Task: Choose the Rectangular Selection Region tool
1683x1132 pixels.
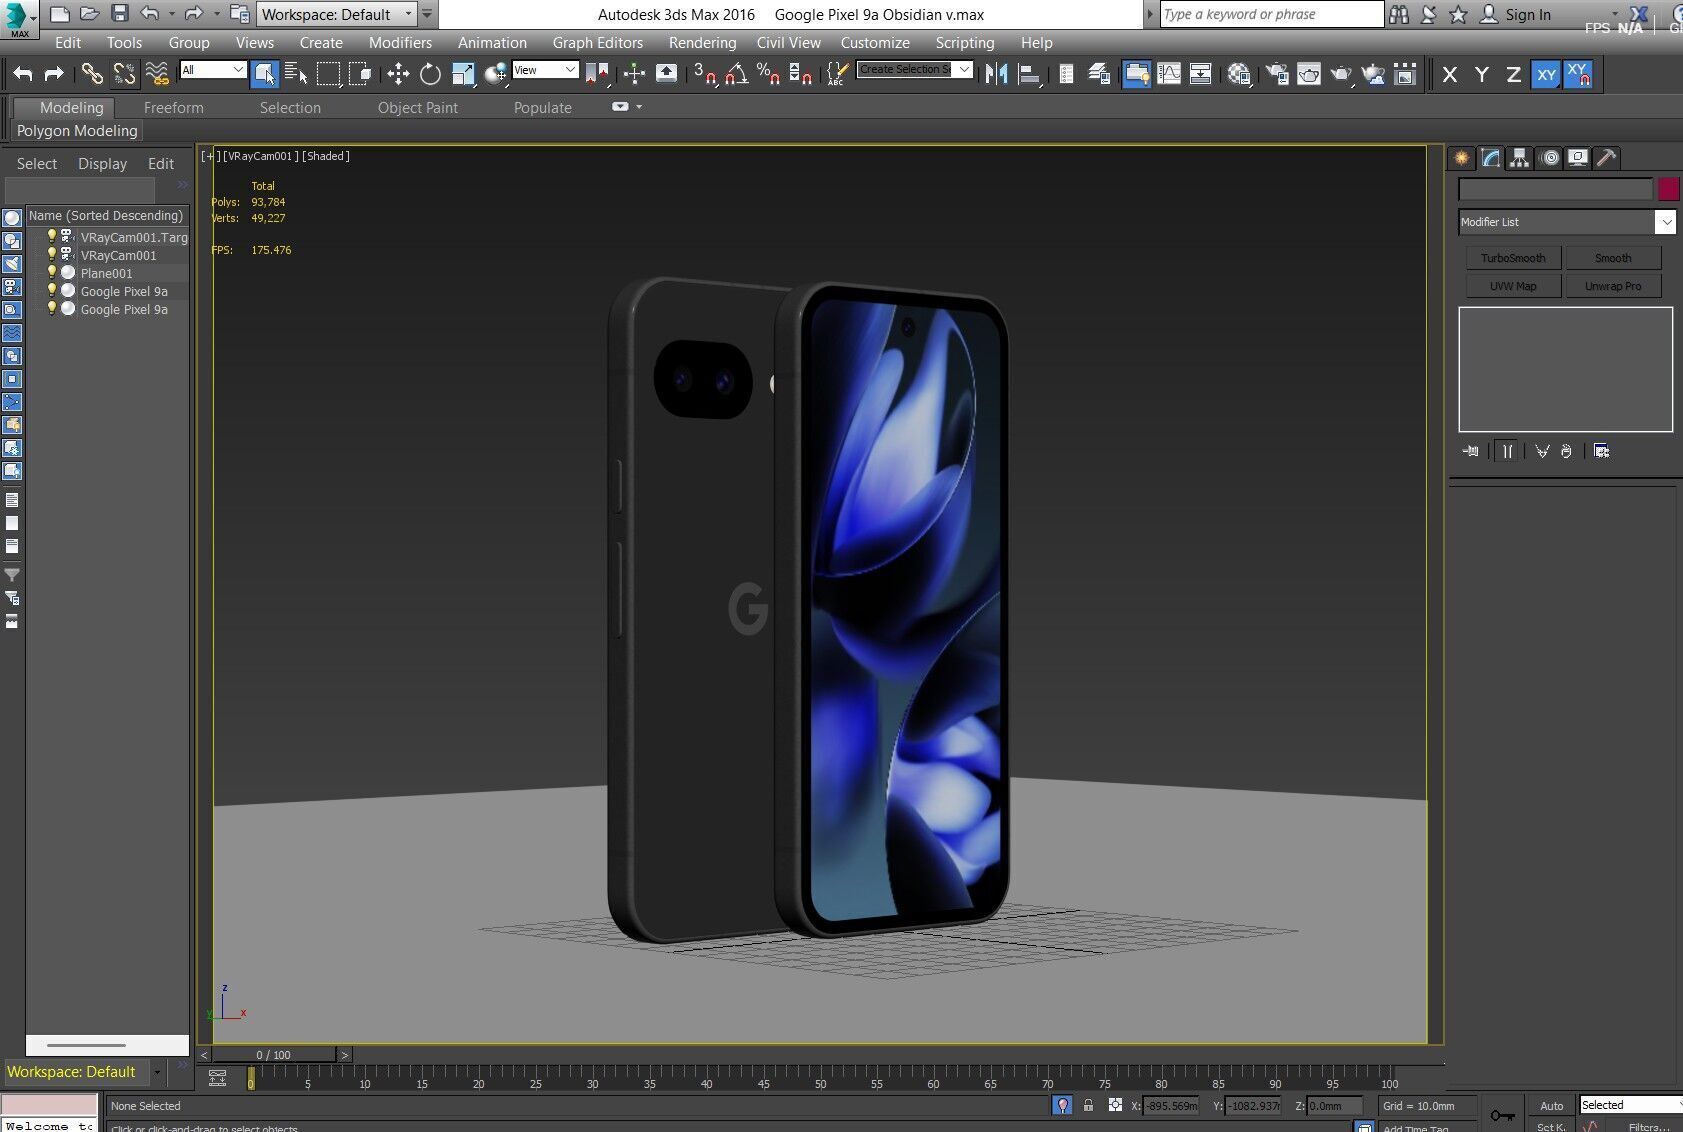Action: pyautogui.click(x=328, y=74)
